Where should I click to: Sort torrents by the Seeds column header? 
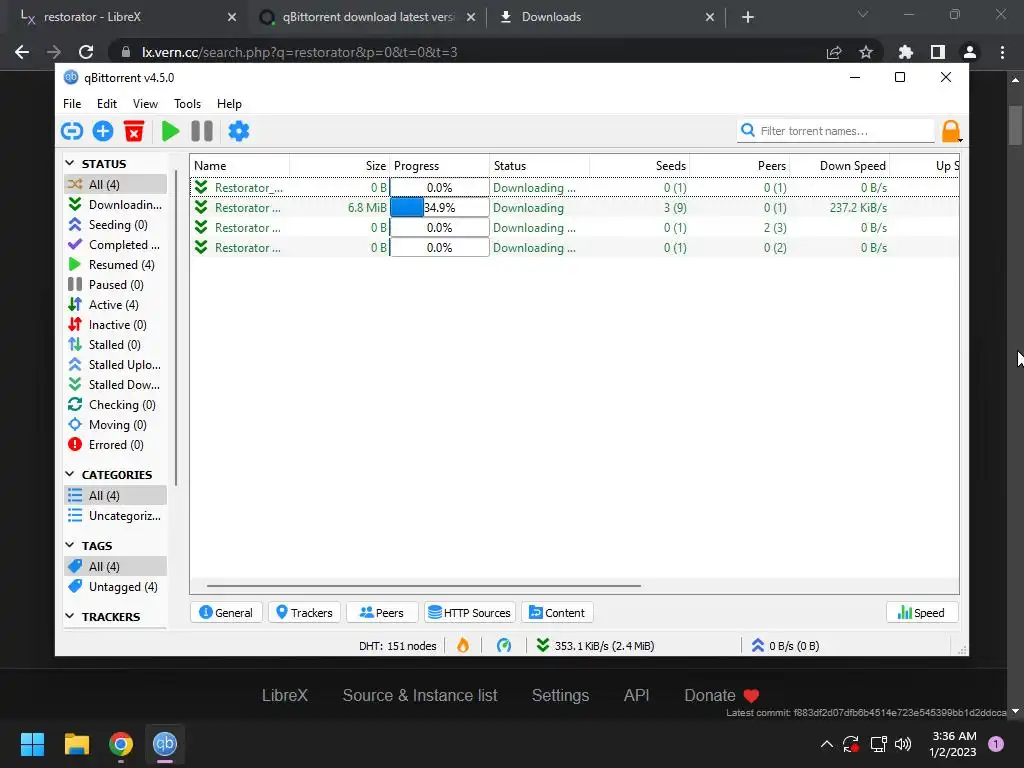(639, 166)
